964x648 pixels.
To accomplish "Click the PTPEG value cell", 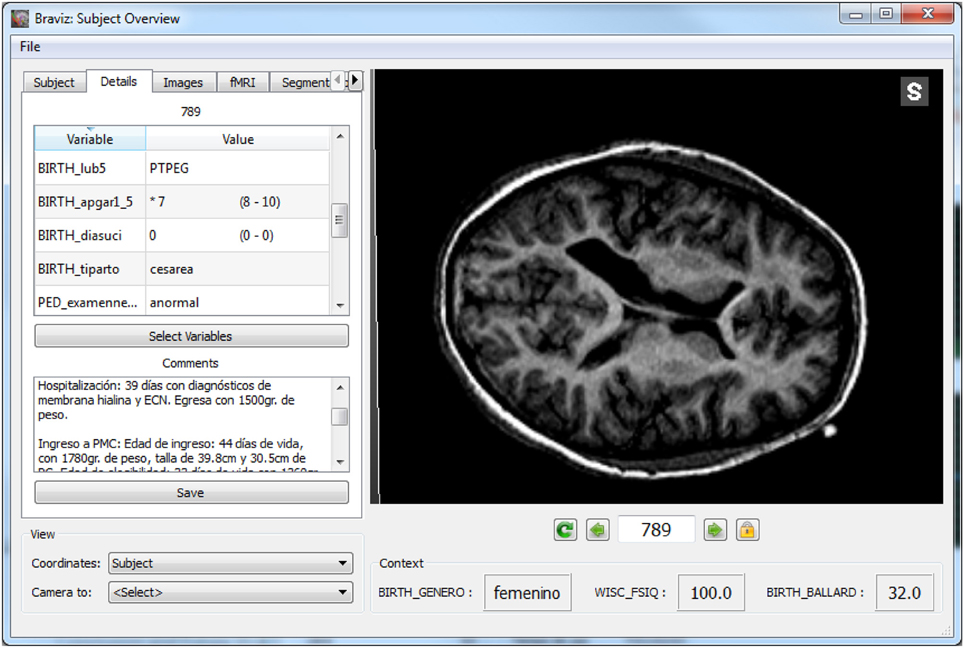I will click(x=238, y=168).
